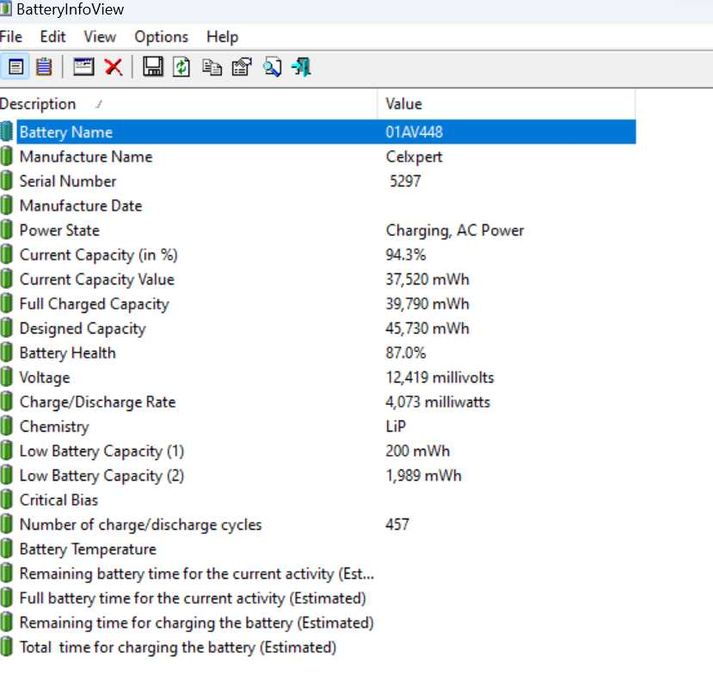The width and height of the screenshot is (713, 699).
Task: Select the Voltage row
Action: point(318,377)
